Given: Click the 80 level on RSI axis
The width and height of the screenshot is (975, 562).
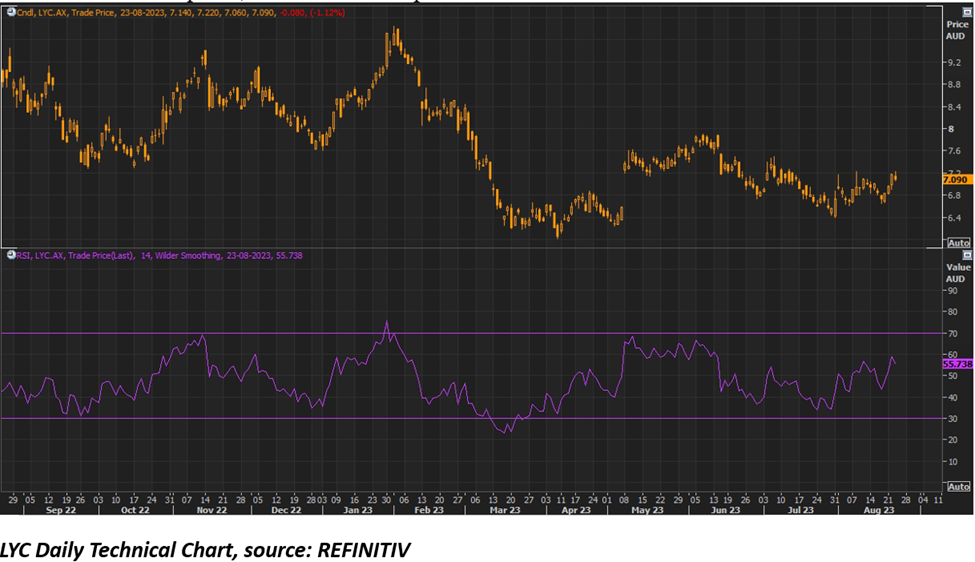Looking at the screenshot, I should click(x=953, y=312).
